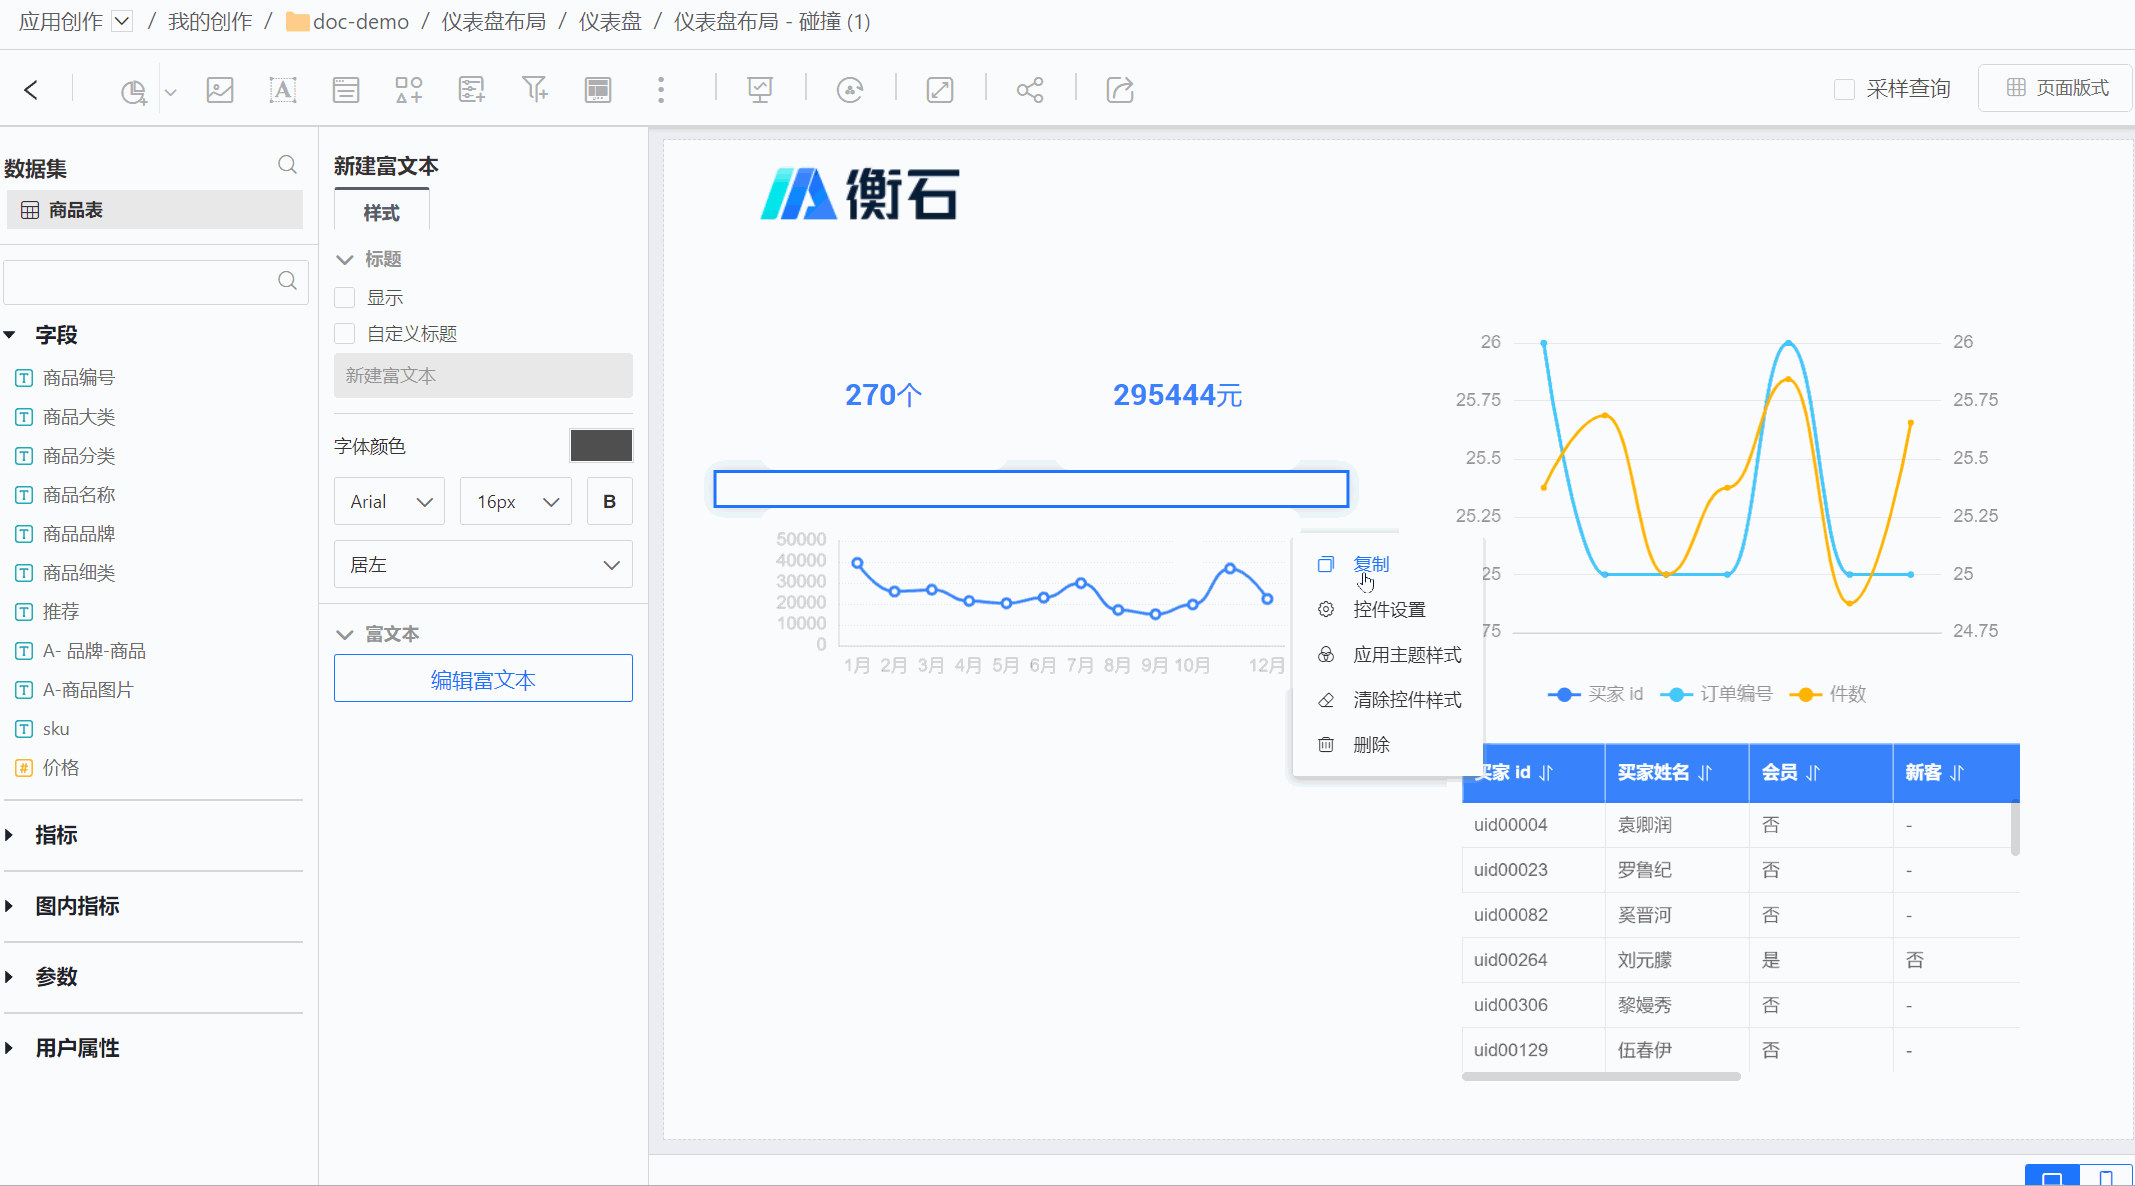Viewport: 2135px width, 1186px height.
Task: Click the export icon in toolbar
Action: (1120, 90)
